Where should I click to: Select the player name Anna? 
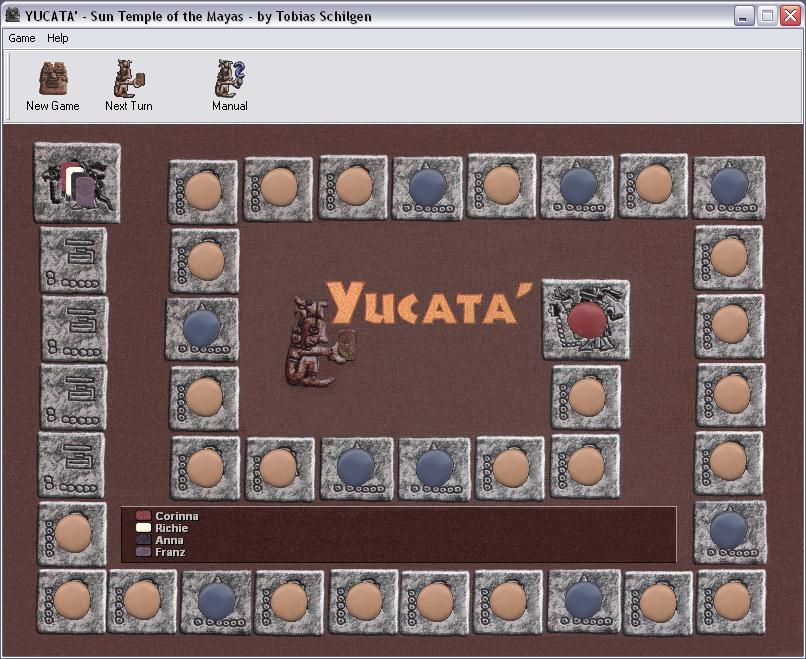coord(169,540)
